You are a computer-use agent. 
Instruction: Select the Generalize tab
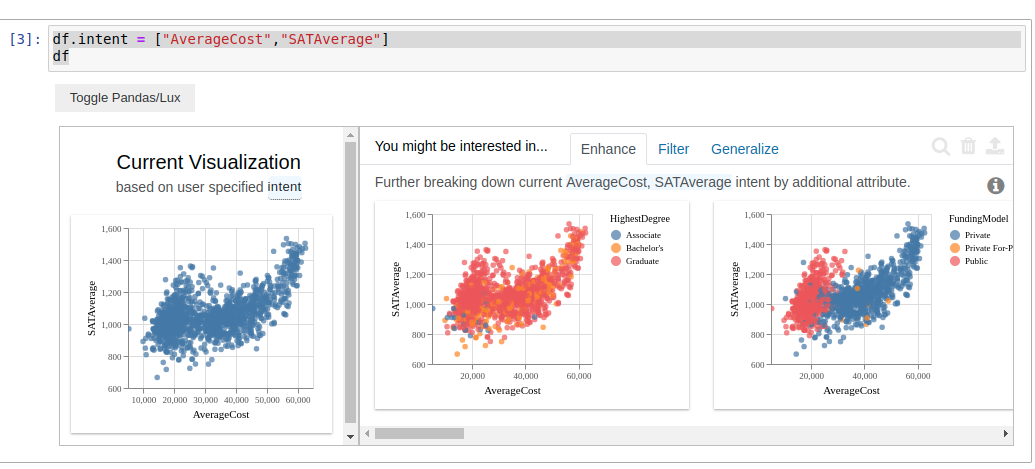744,149
